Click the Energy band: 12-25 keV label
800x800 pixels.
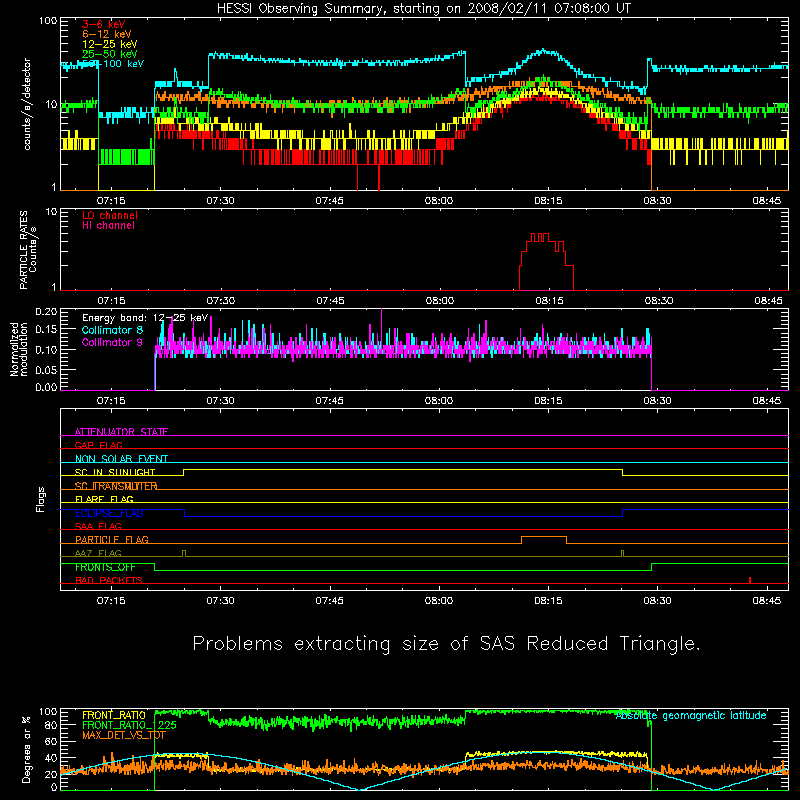click(145, 318)
